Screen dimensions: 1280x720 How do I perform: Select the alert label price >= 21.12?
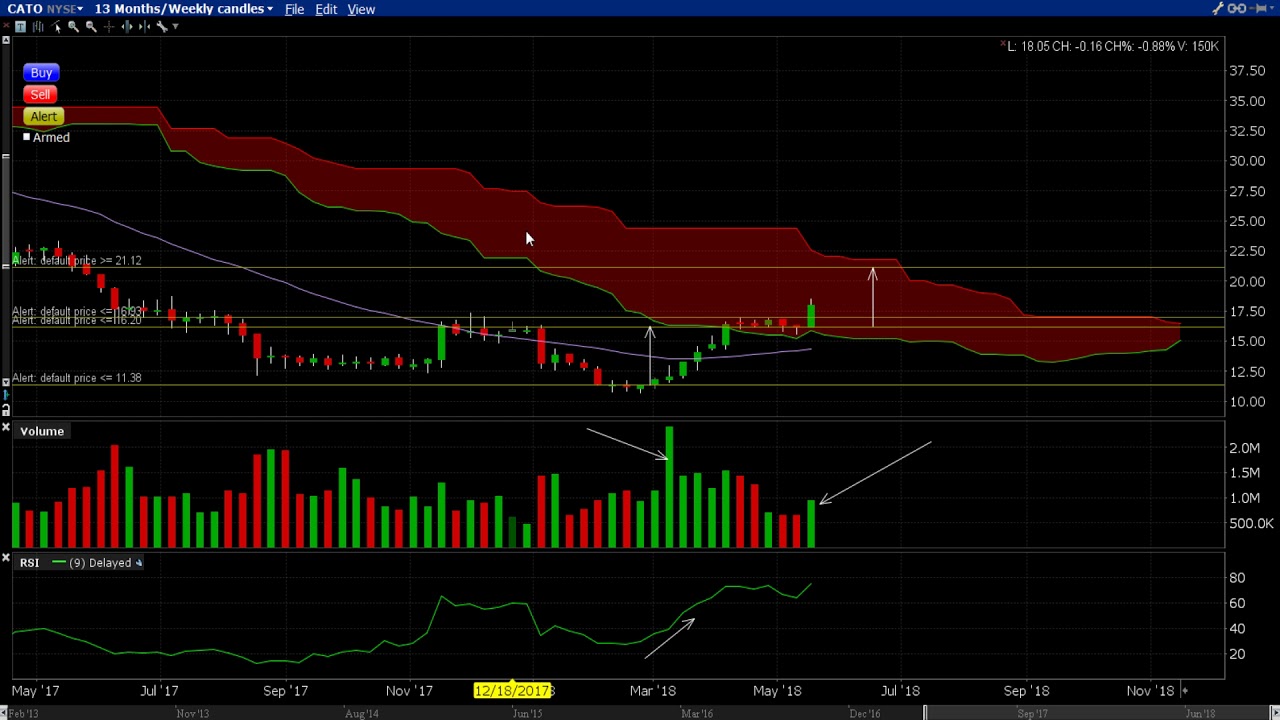(77, 260)
